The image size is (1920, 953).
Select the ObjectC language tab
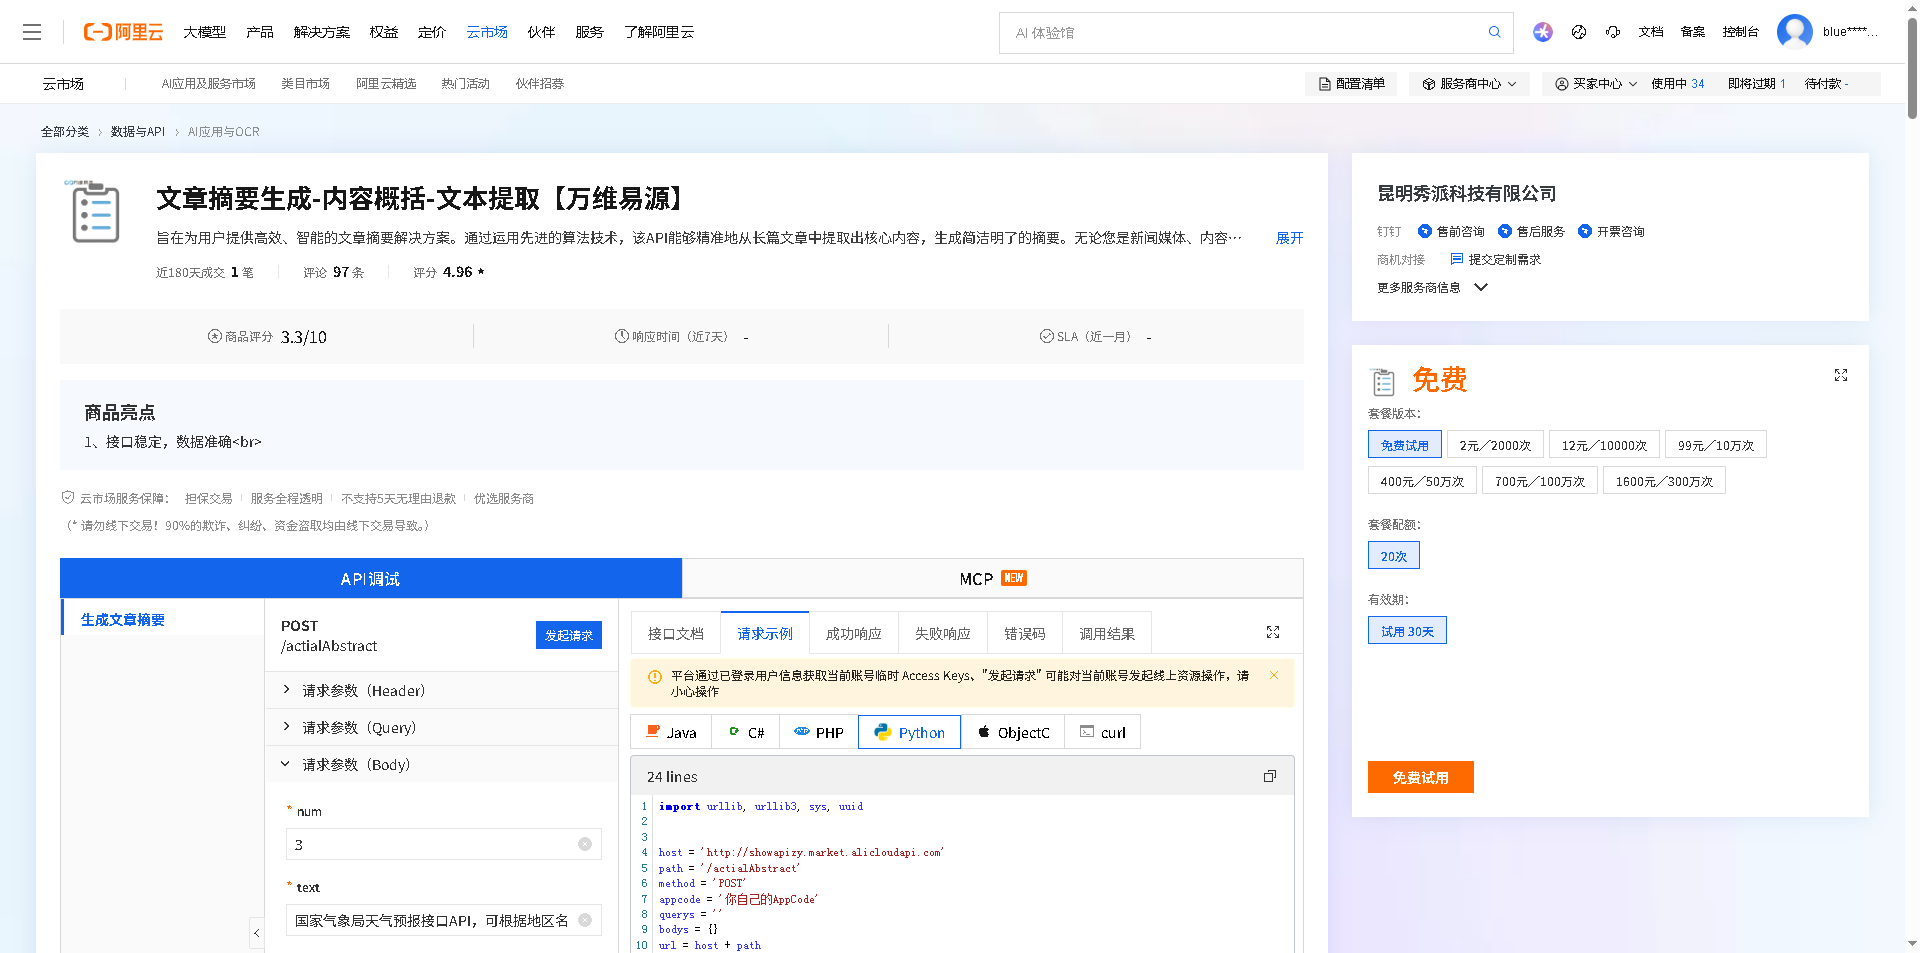pos(1013,732)
